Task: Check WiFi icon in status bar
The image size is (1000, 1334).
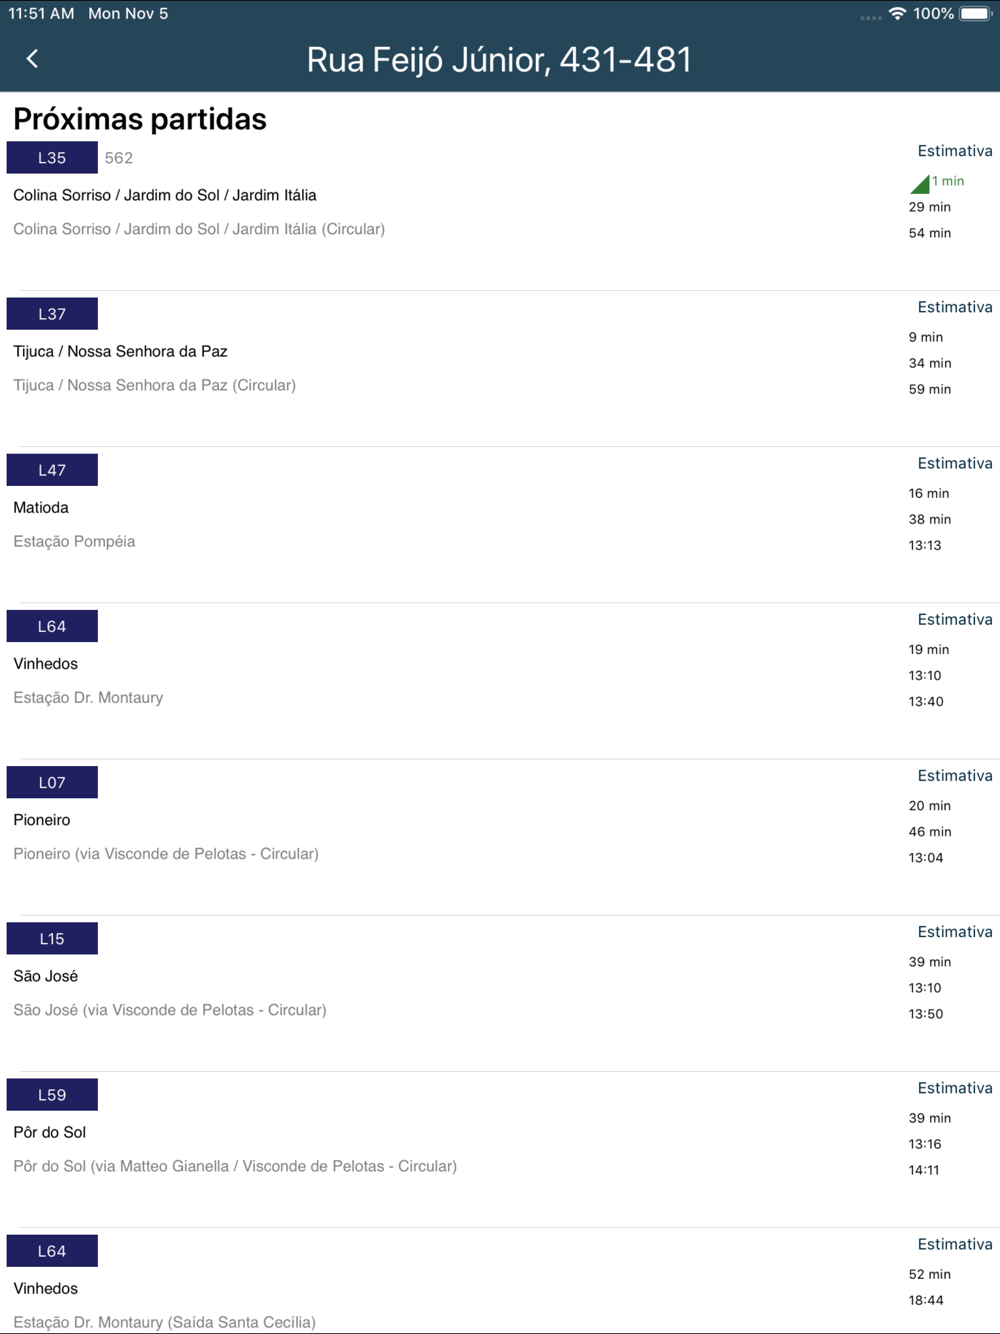Action: 897,14
